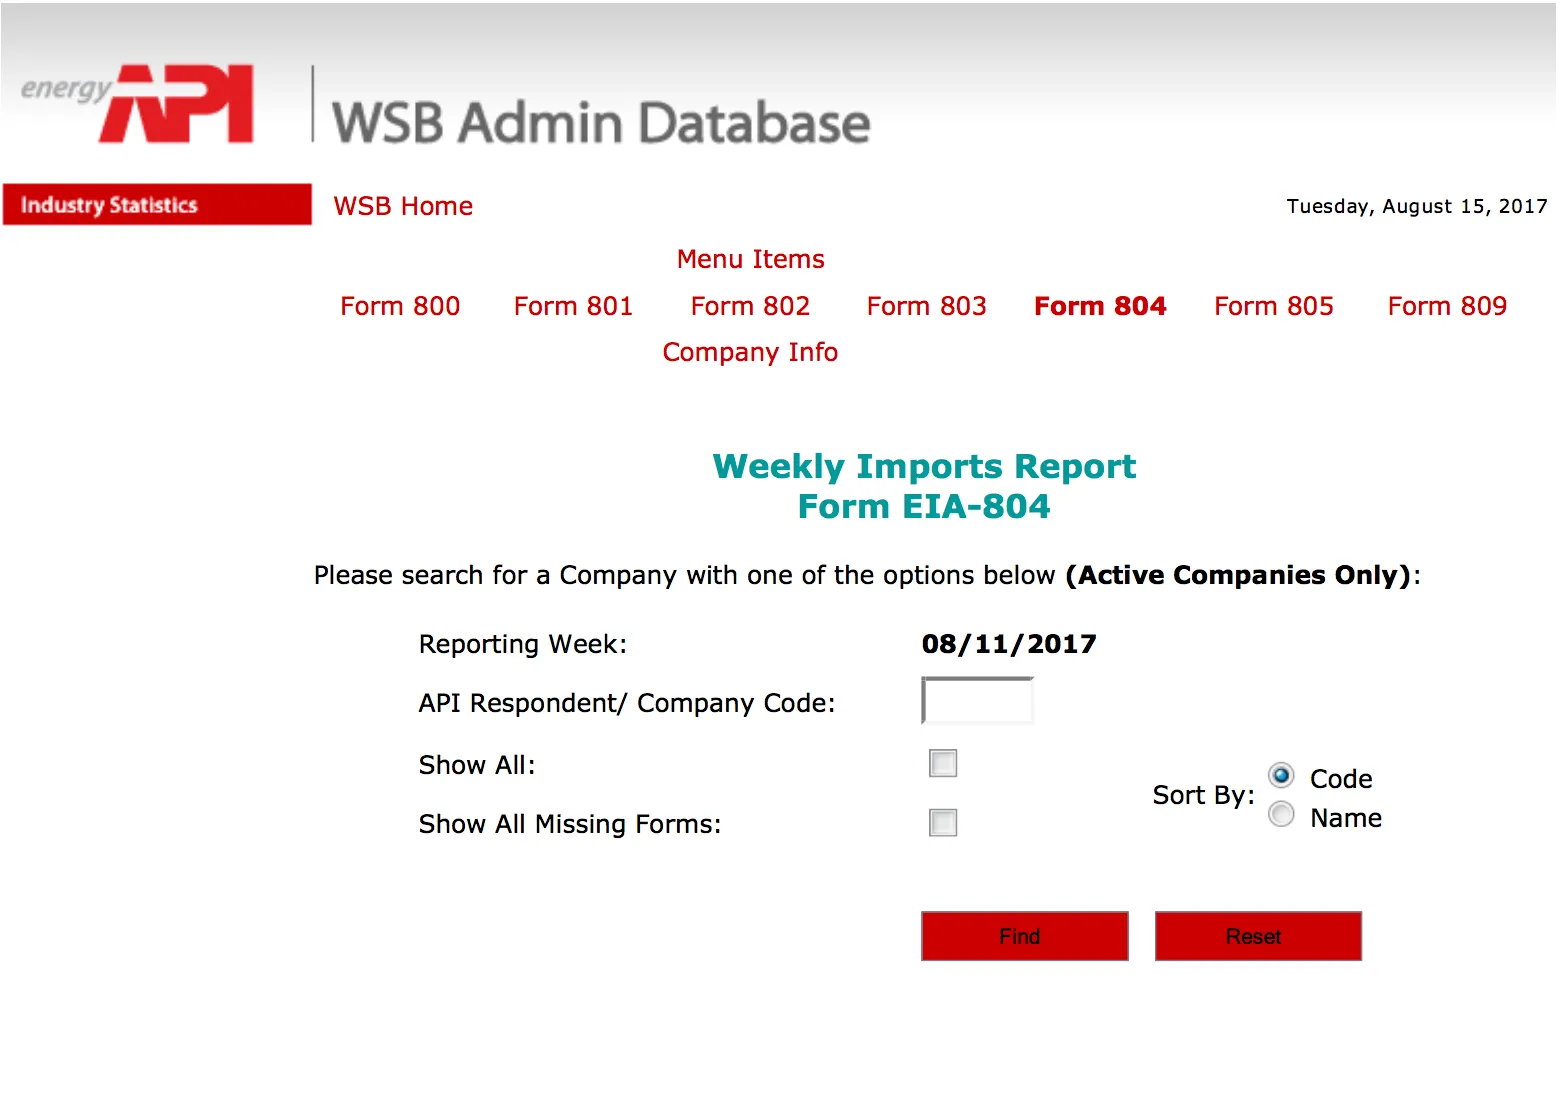The image size is (1560, 1100).
Task: Open the Form 801 menu link
Action: click(573, 306)
